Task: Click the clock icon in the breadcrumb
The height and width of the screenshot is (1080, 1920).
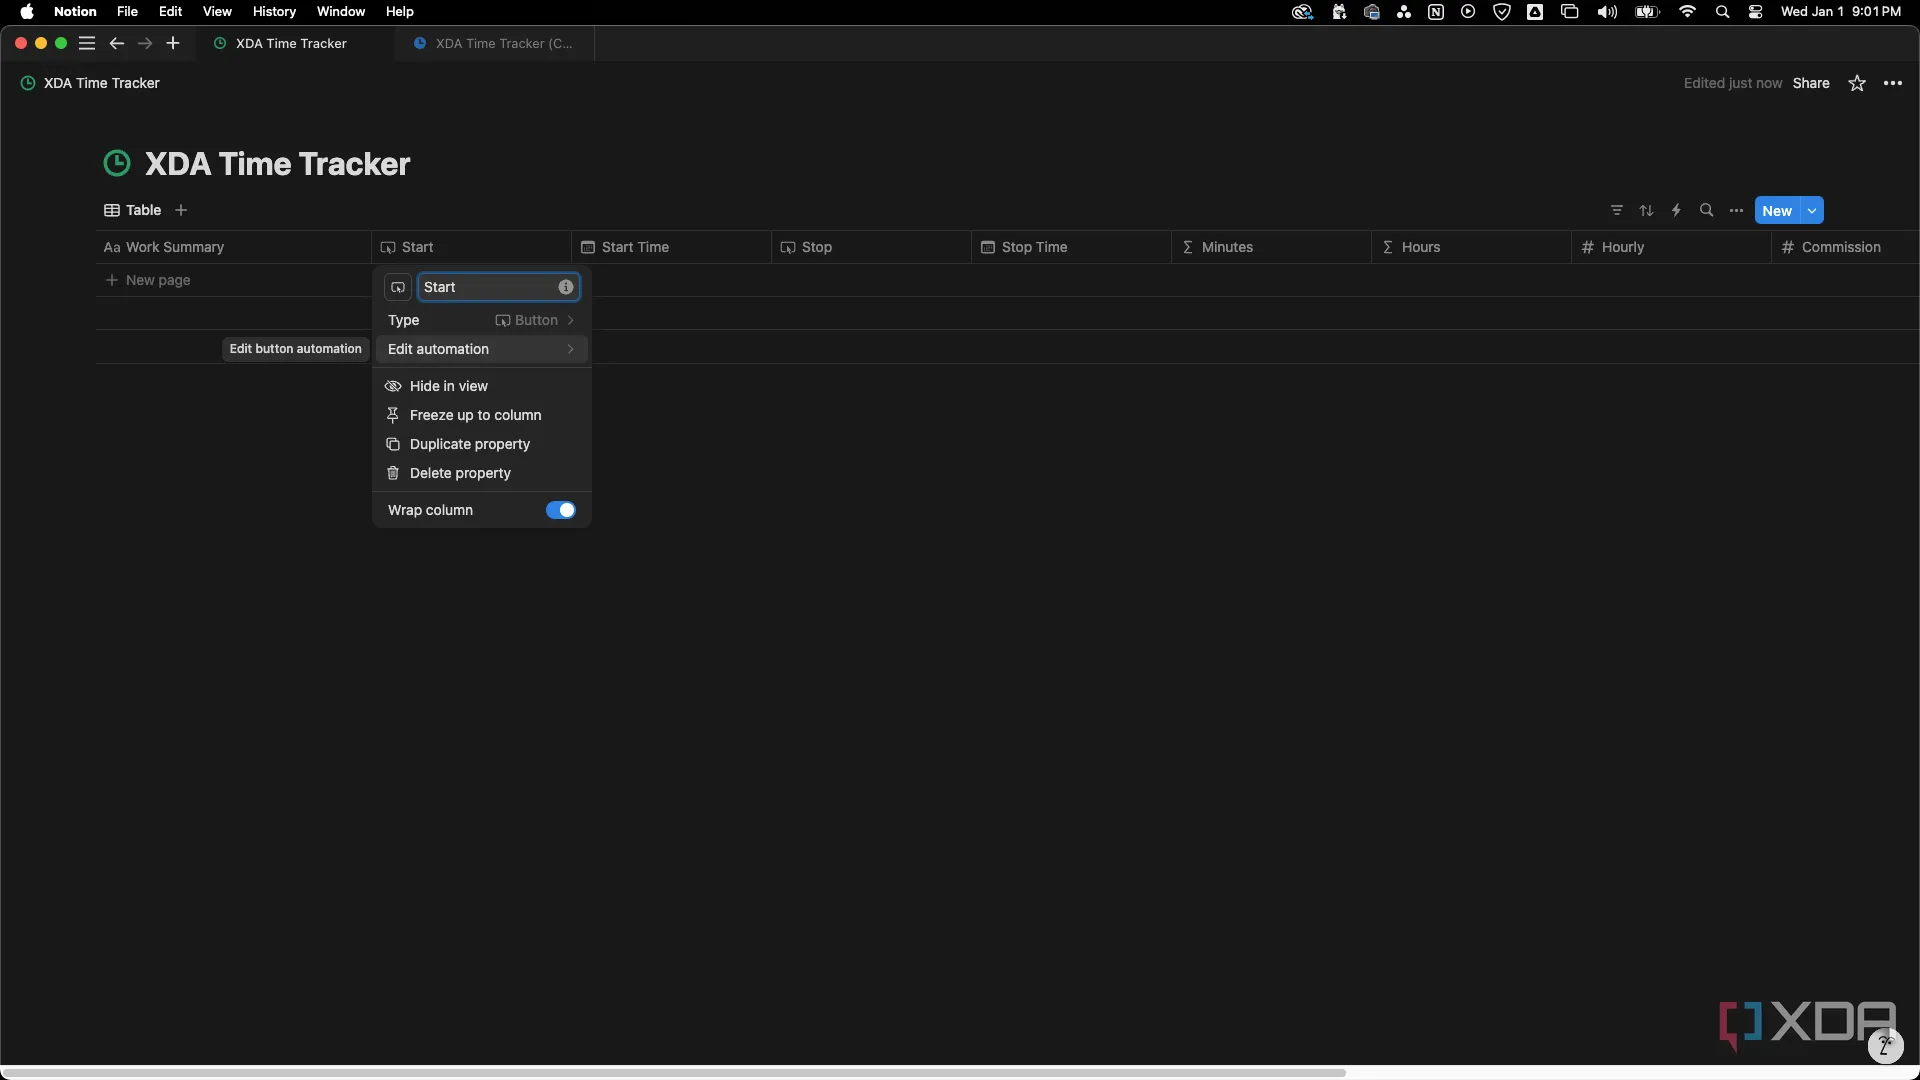Action: (x=28, y=83)
